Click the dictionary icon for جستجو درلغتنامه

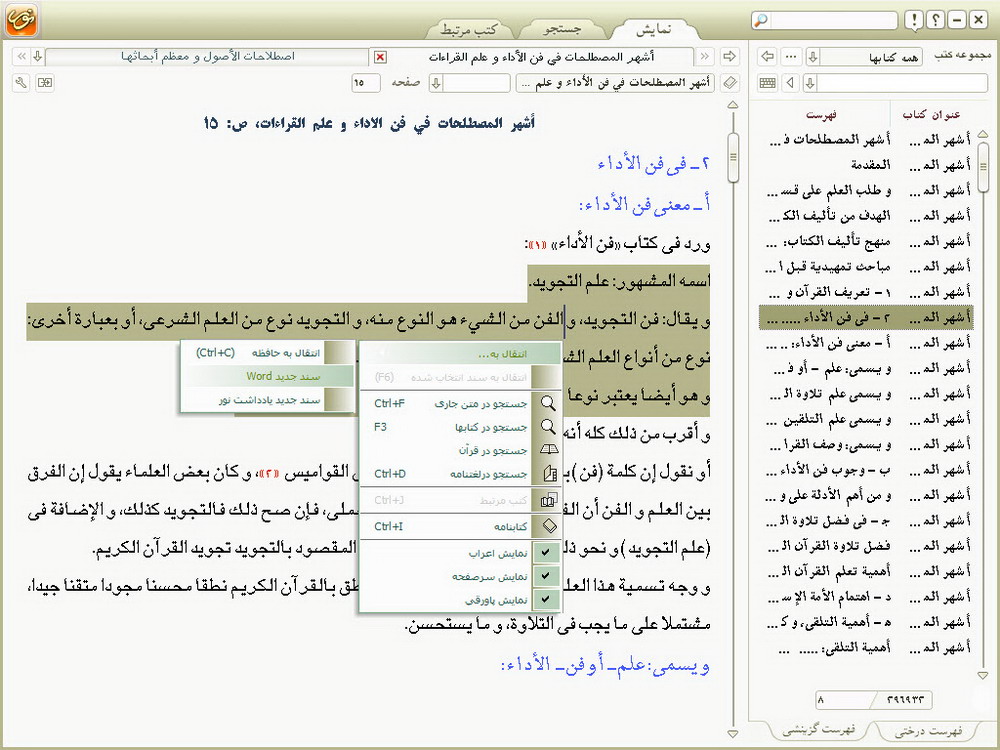click(548, 474)
